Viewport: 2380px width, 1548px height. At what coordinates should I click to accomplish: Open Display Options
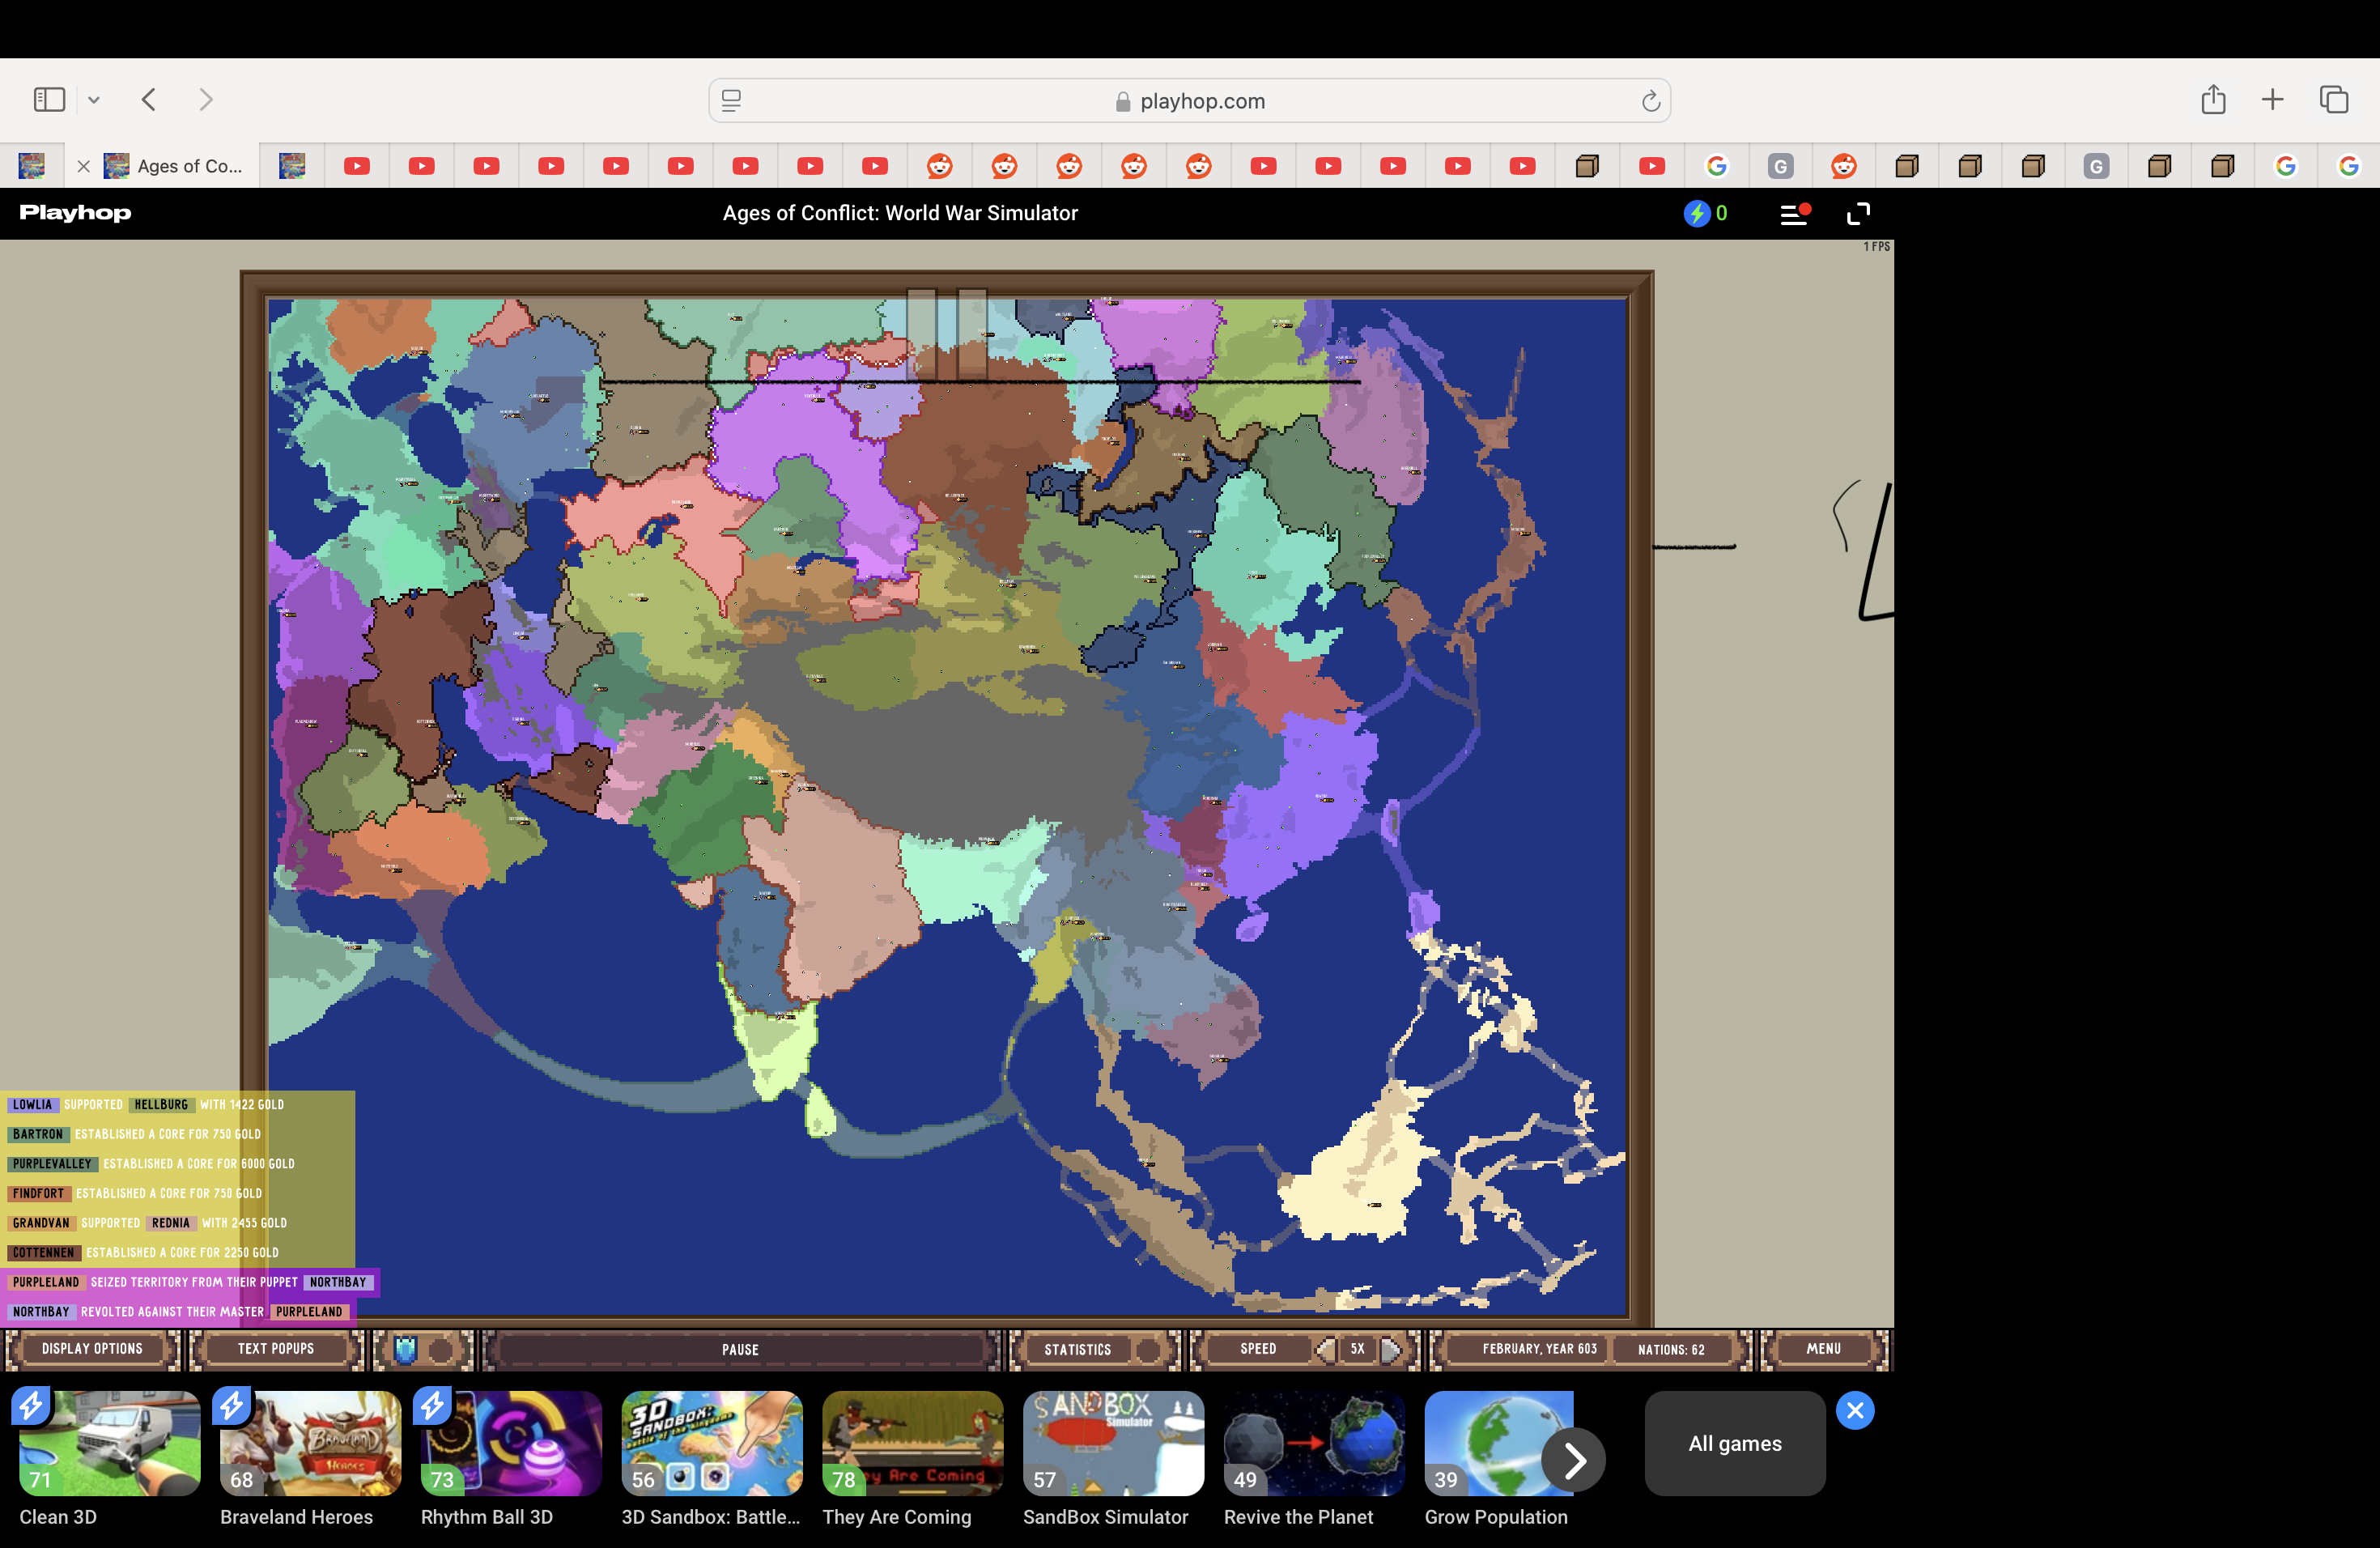[92, 1348]
